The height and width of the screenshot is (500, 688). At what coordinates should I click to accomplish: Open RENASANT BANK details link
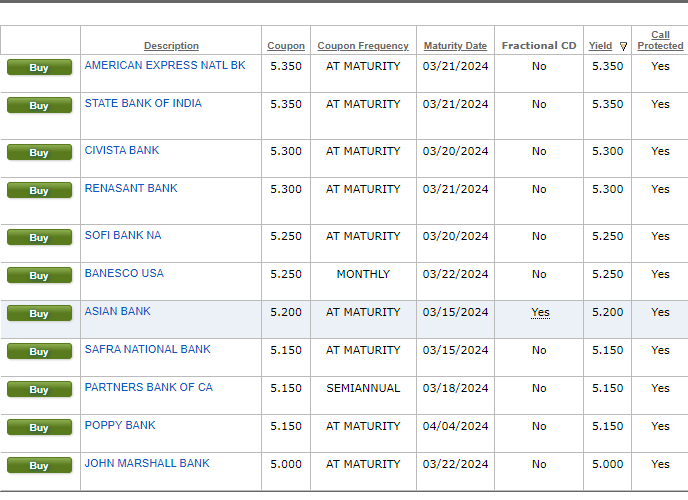[x=131, y=189]
